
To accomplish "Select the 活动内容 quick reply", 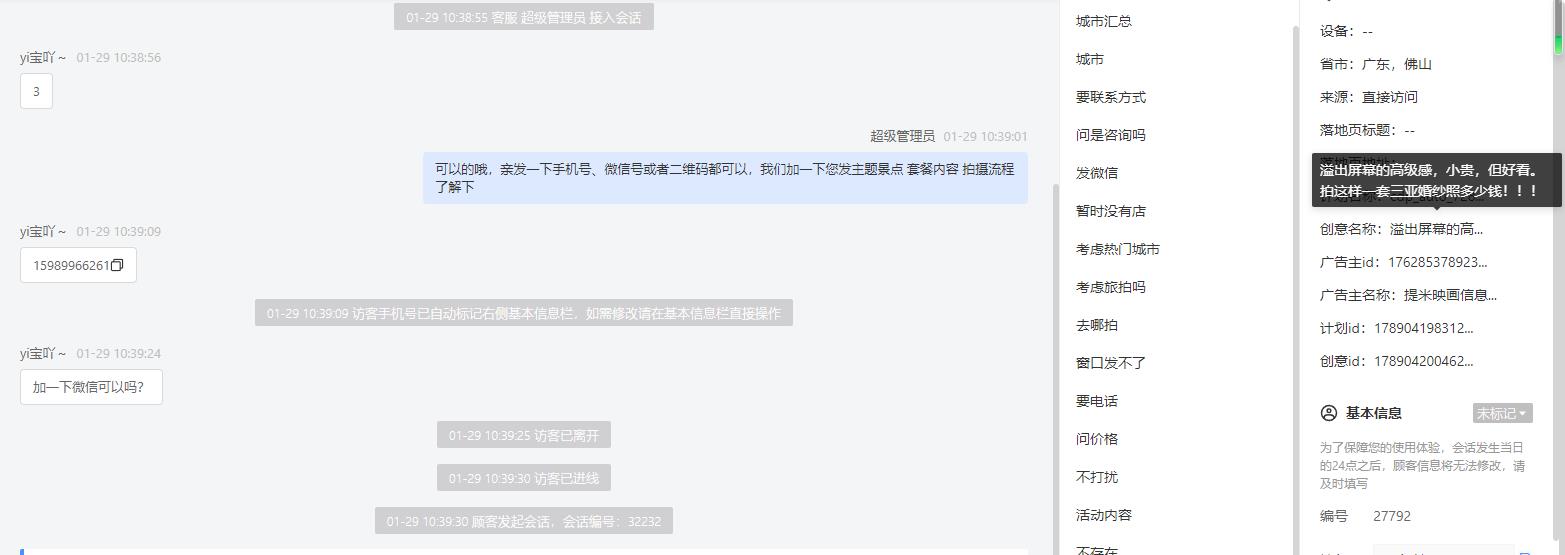I will coord(1104,515).
